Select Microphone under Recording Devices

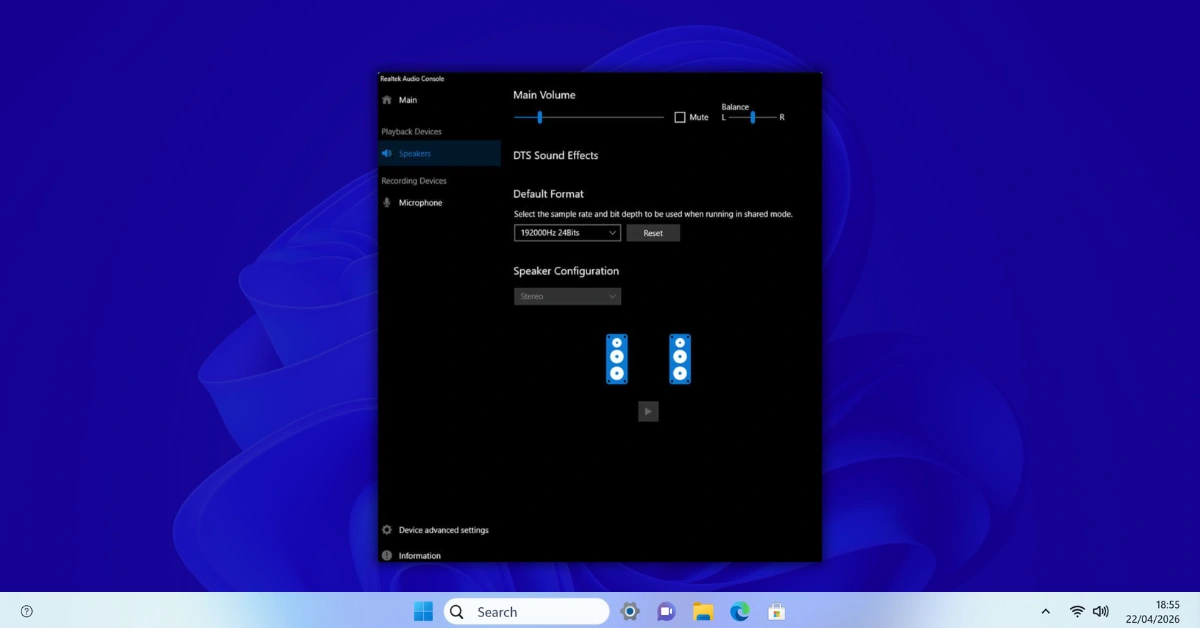coord(419,202)
